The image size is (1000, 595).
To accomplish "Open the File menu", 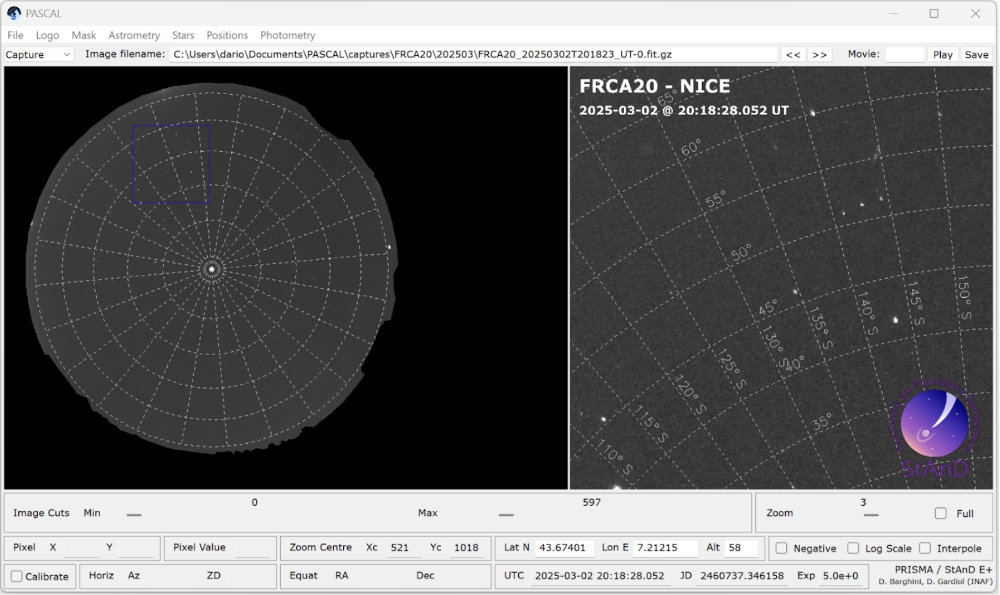I will coord(15,34).
